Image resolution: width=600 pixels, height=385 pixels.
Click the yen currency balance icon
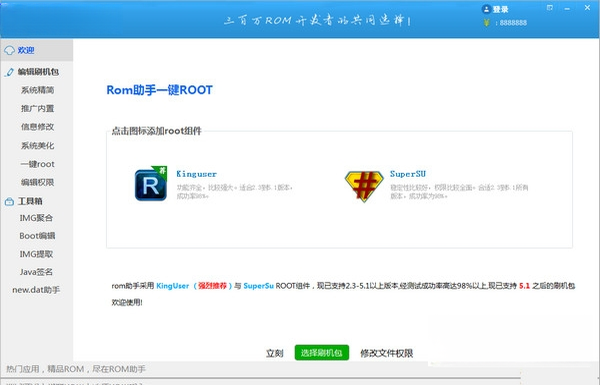[x=487, y=23]
